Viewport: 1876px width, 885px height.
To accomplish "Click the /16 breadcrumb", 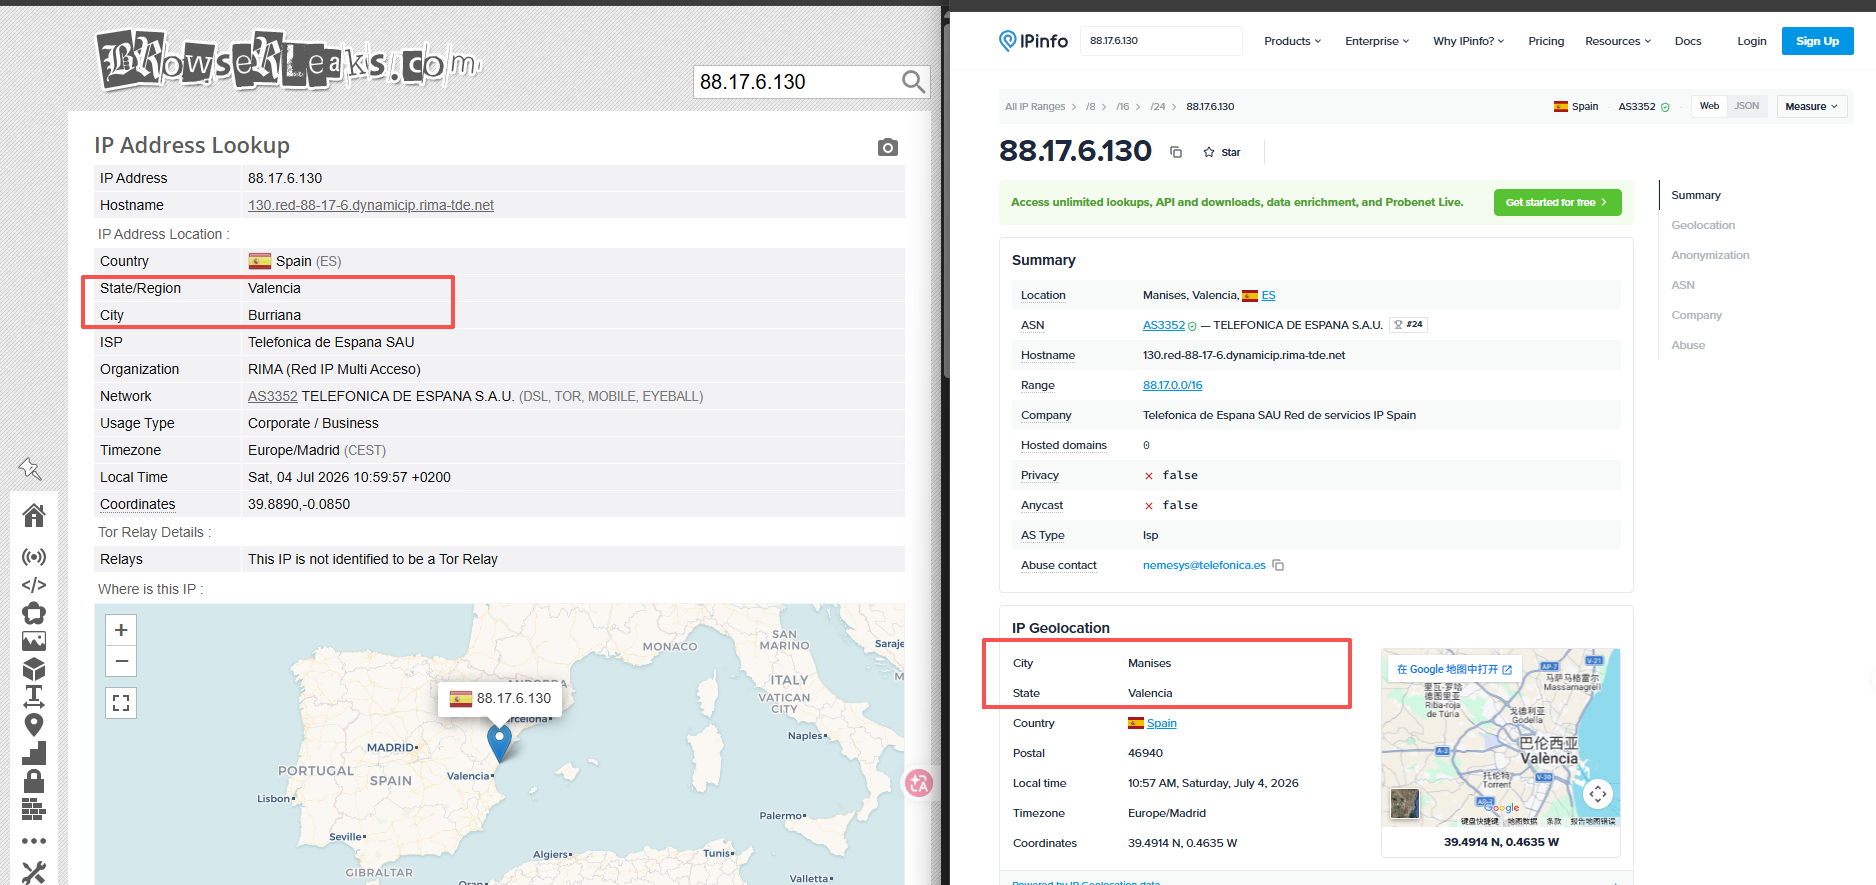I will (1122, 106).
